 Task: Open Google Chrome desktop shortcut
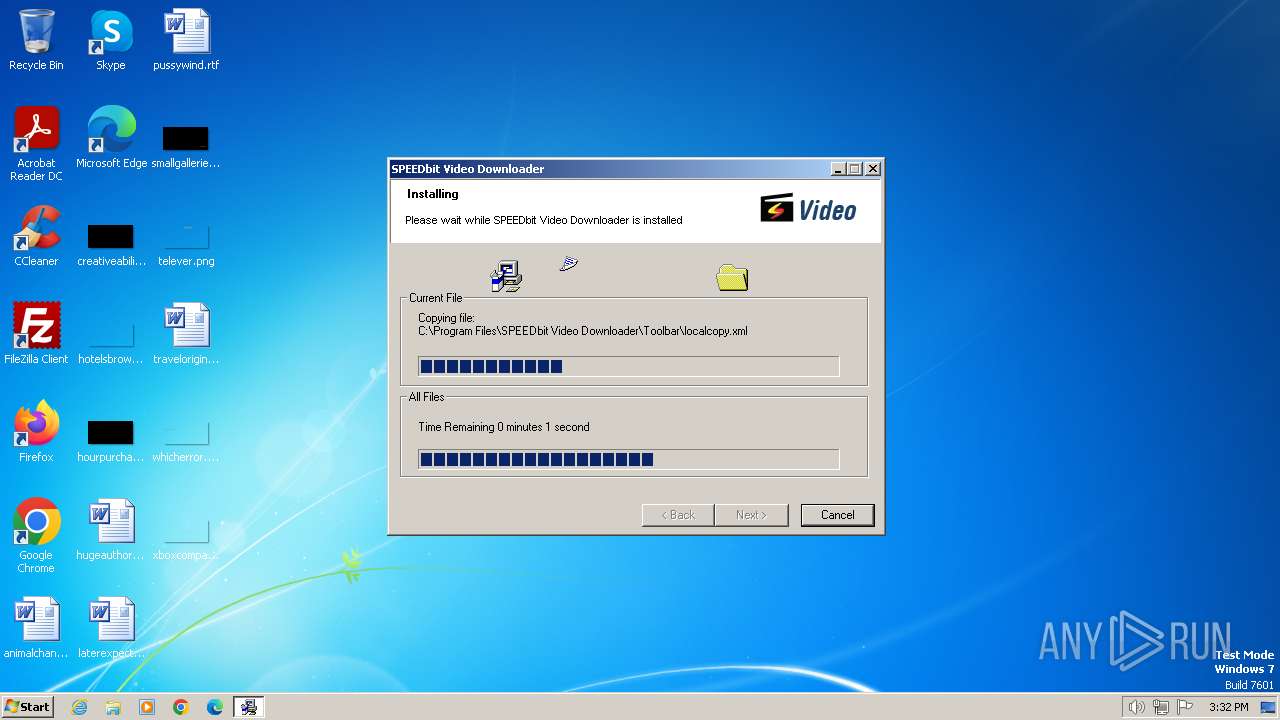click(36, 536)
